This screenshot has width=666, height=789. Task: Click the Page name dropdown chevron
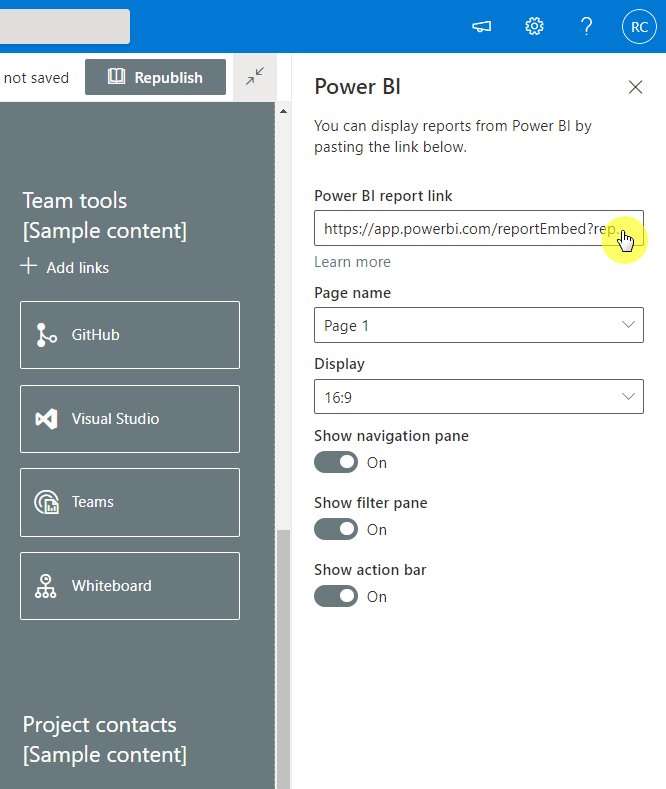click(x=628, y=325)
